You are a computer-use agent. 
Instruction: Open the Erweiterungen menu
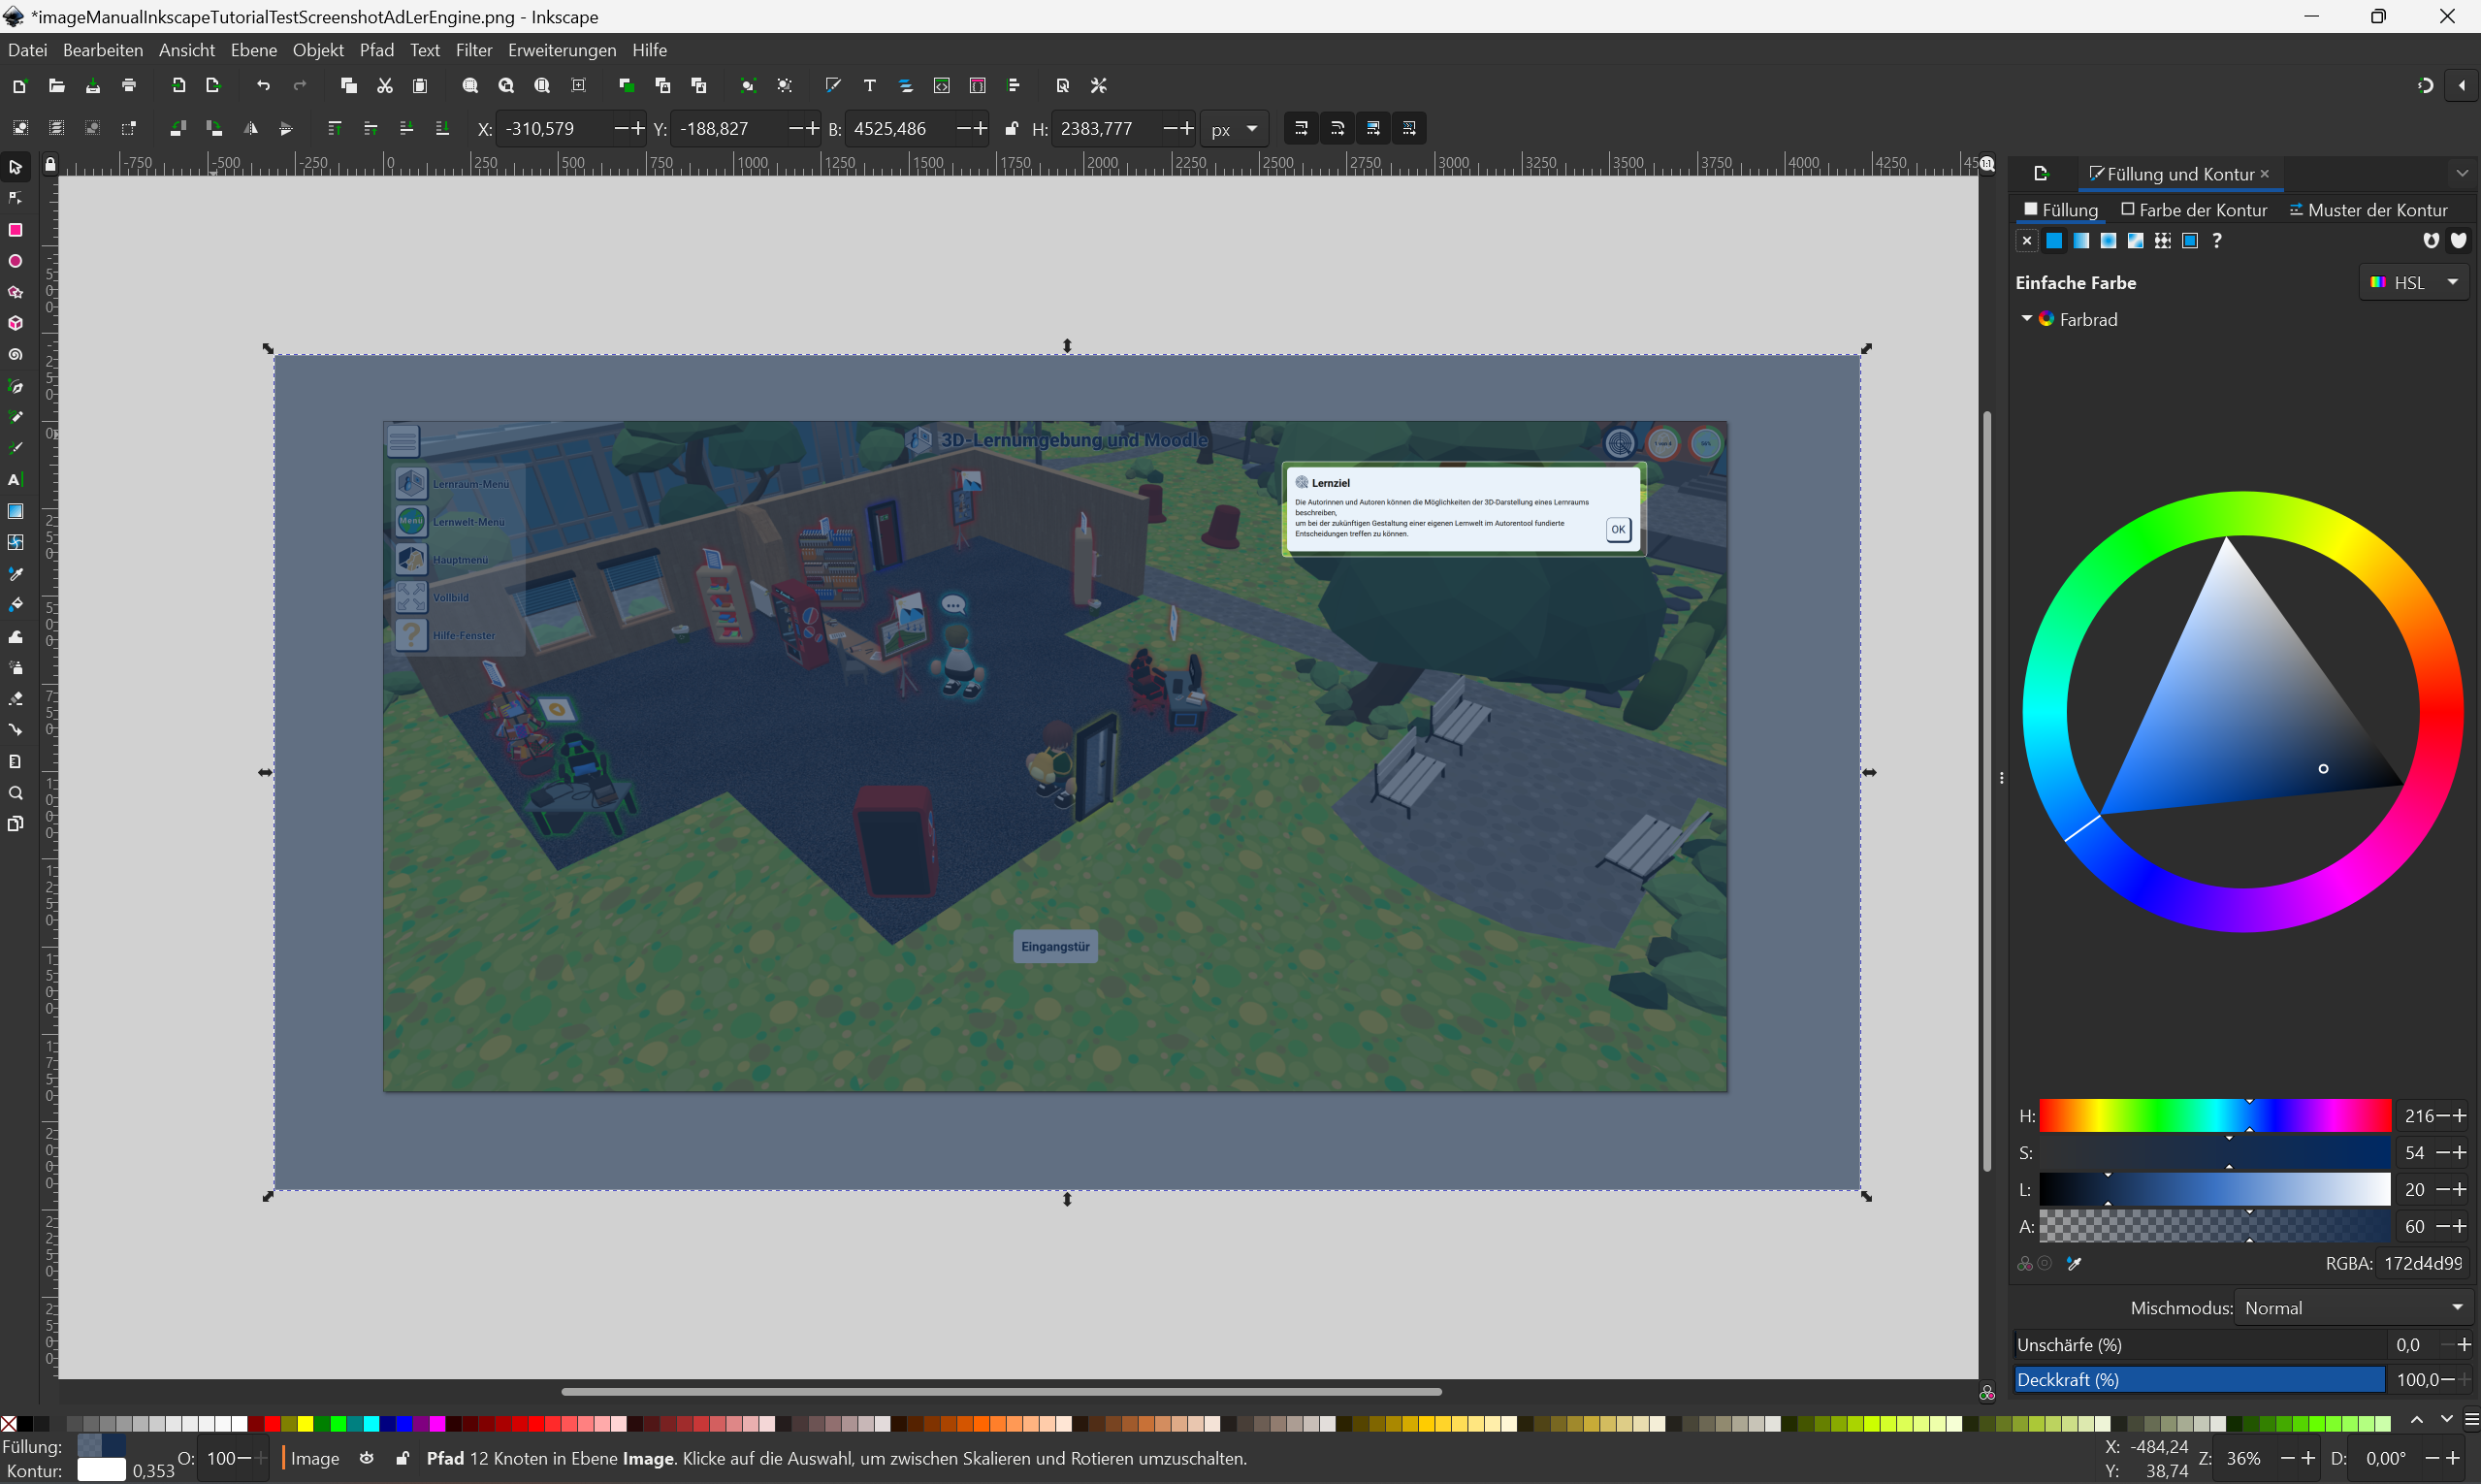pos(561,50)
